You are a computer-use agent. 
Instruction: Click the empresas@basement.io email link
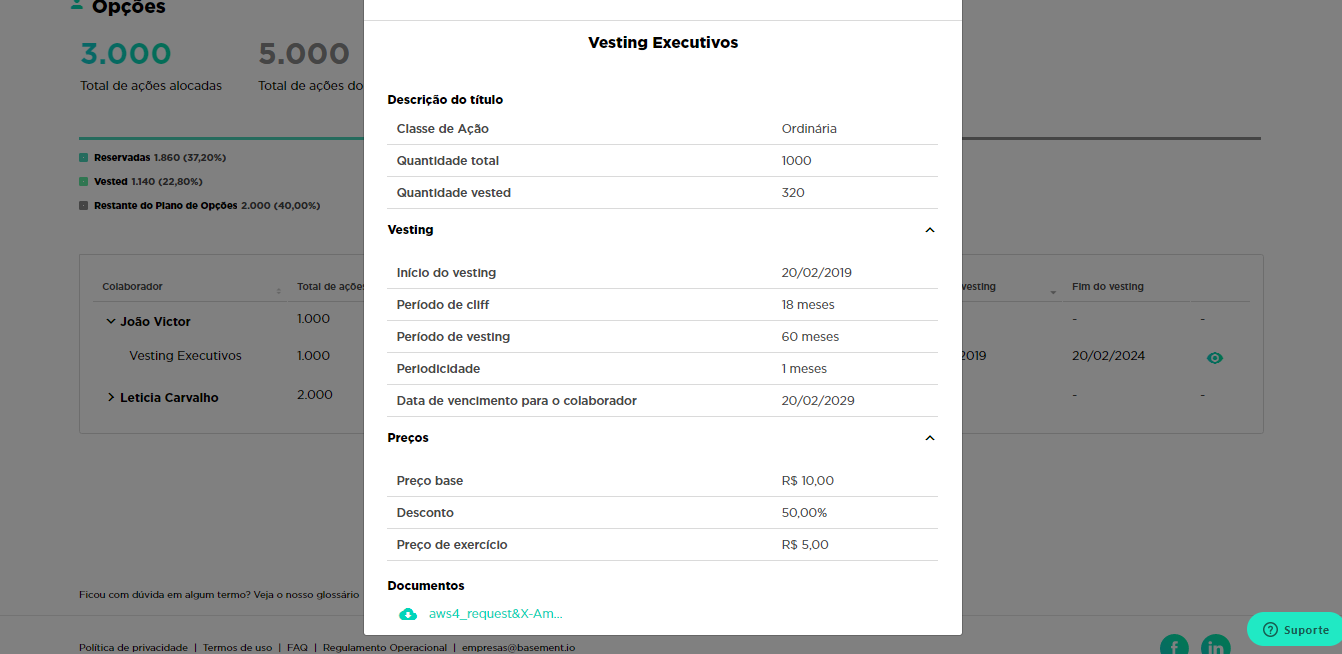click(518, 647)
